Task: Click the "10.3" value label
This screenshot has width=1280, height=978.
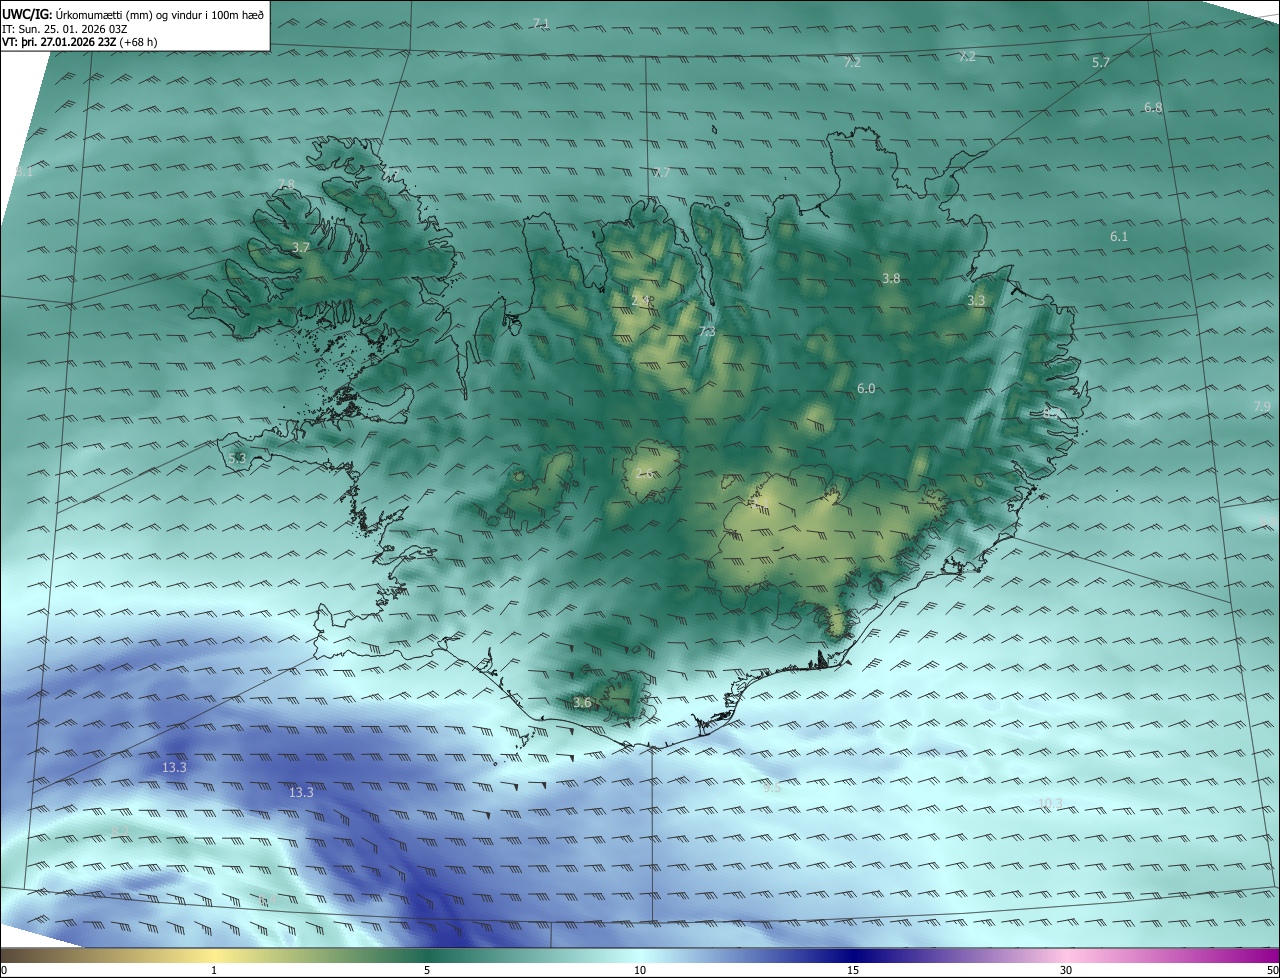Action: 1050,803
